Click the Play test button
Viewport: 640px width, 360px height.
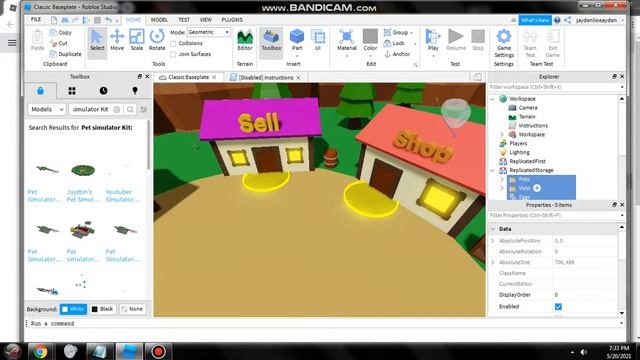[433, 40]
